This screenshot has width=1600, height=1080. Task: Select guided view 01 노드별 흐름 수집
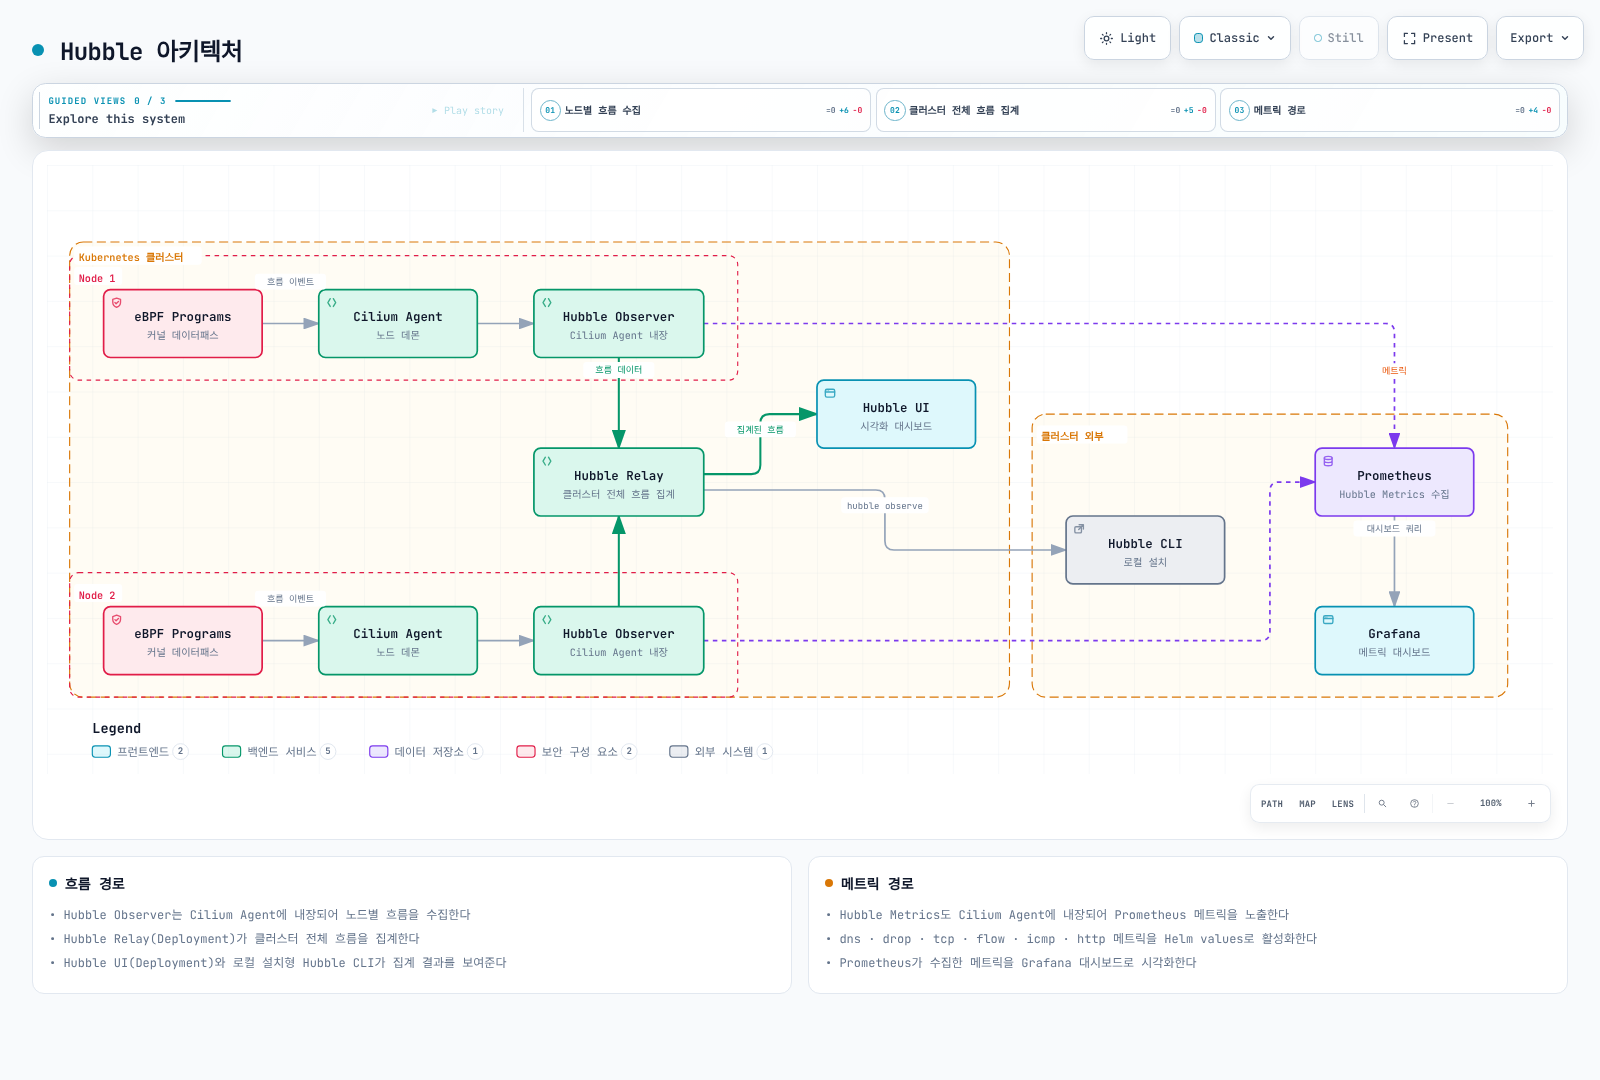pyautogui.click(x=701, y=110)
